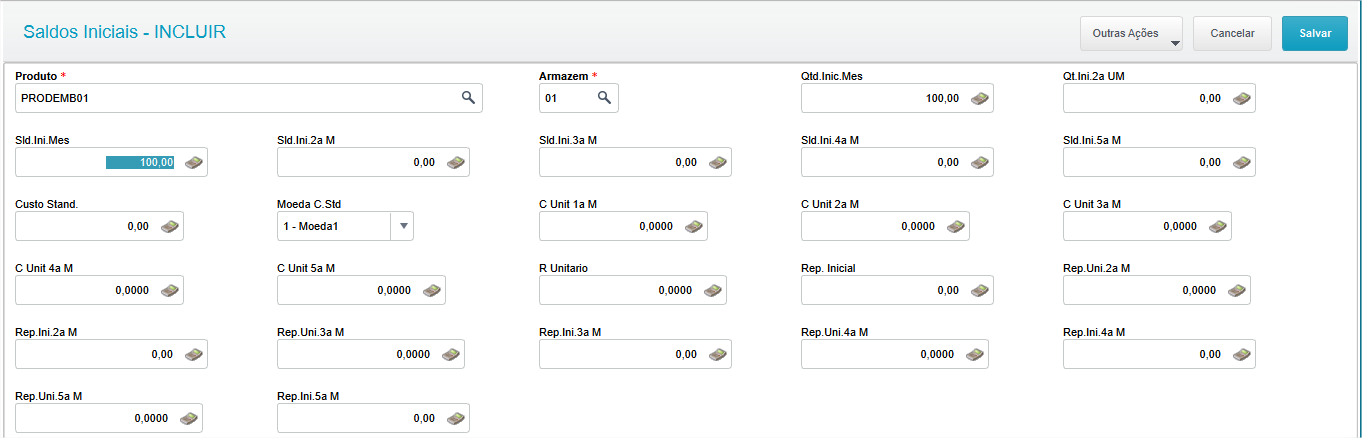Click calculator icon beside Qt.Ini.2a UM
The width and height of the screenshot is (1362, 438).
(x=1241, y=98)
